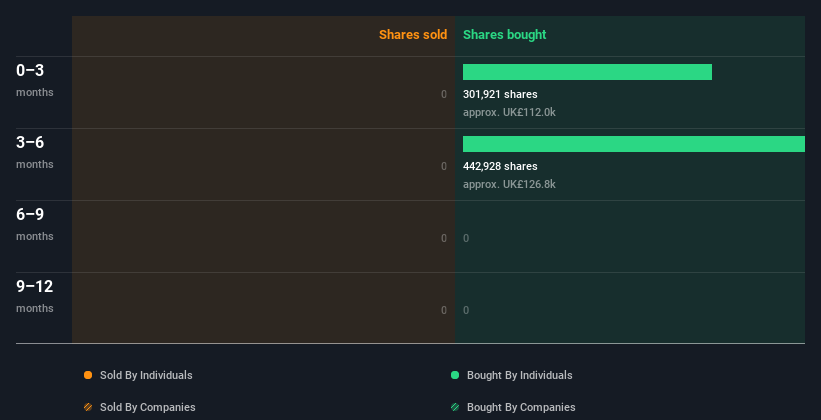The height and width of the screenshot is (420, 821).
Task: Click the 301,921 shares value
Action: coord(500,94)
